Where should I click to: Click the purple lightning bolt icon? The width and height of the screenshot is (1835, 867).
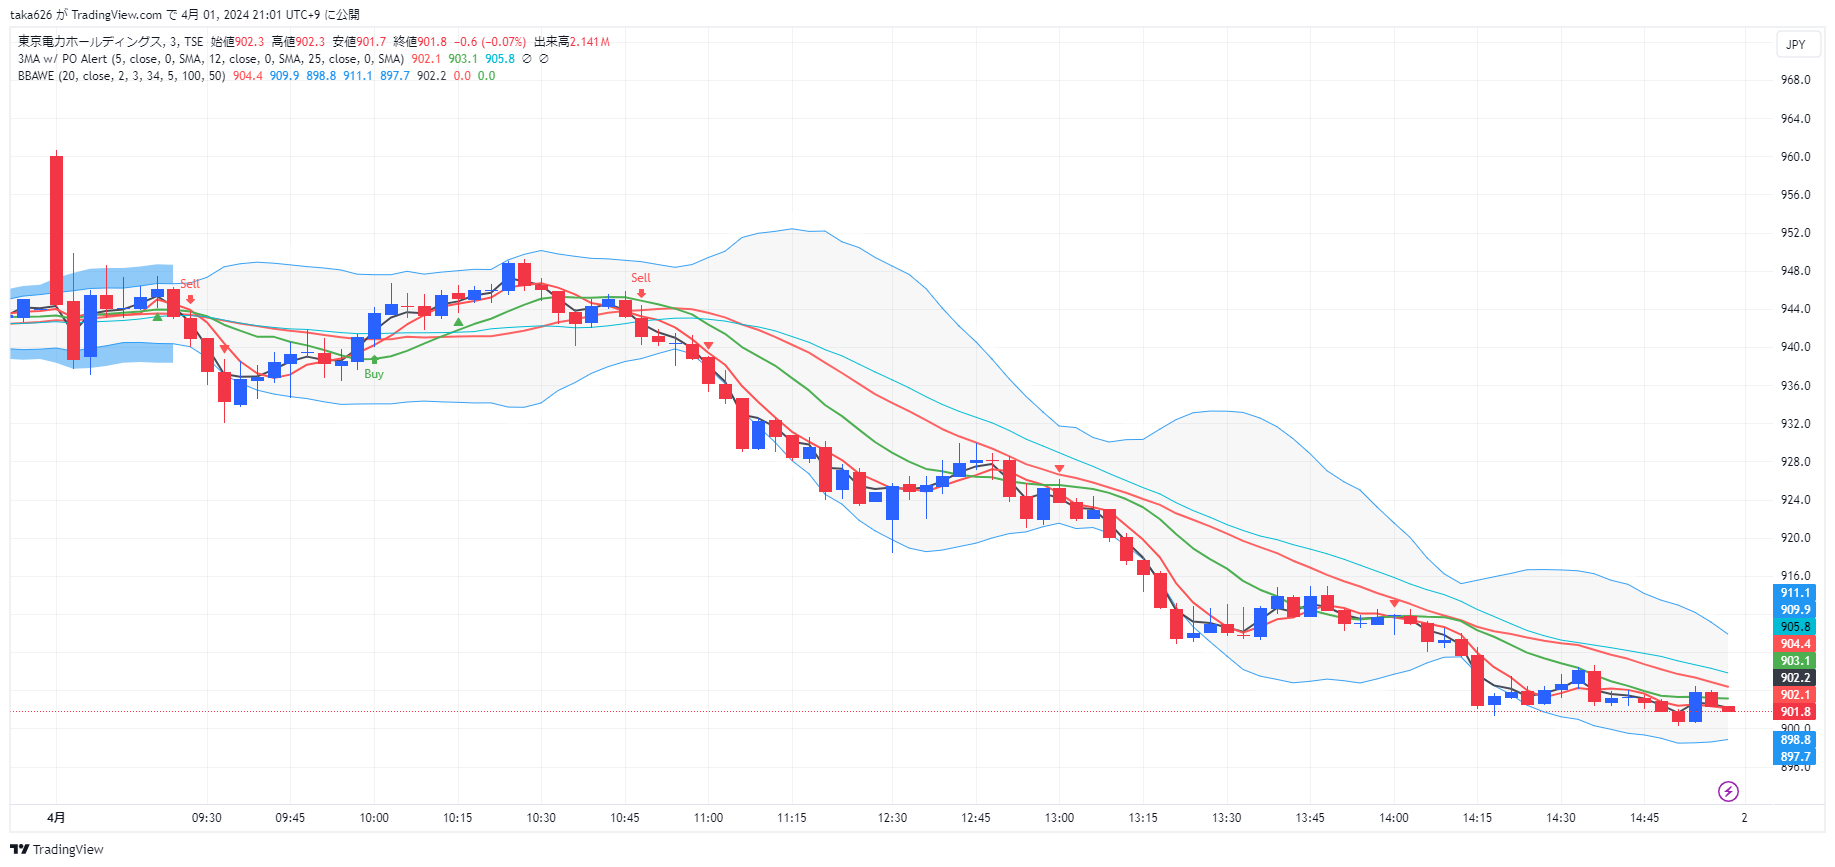pos(1727,792)
